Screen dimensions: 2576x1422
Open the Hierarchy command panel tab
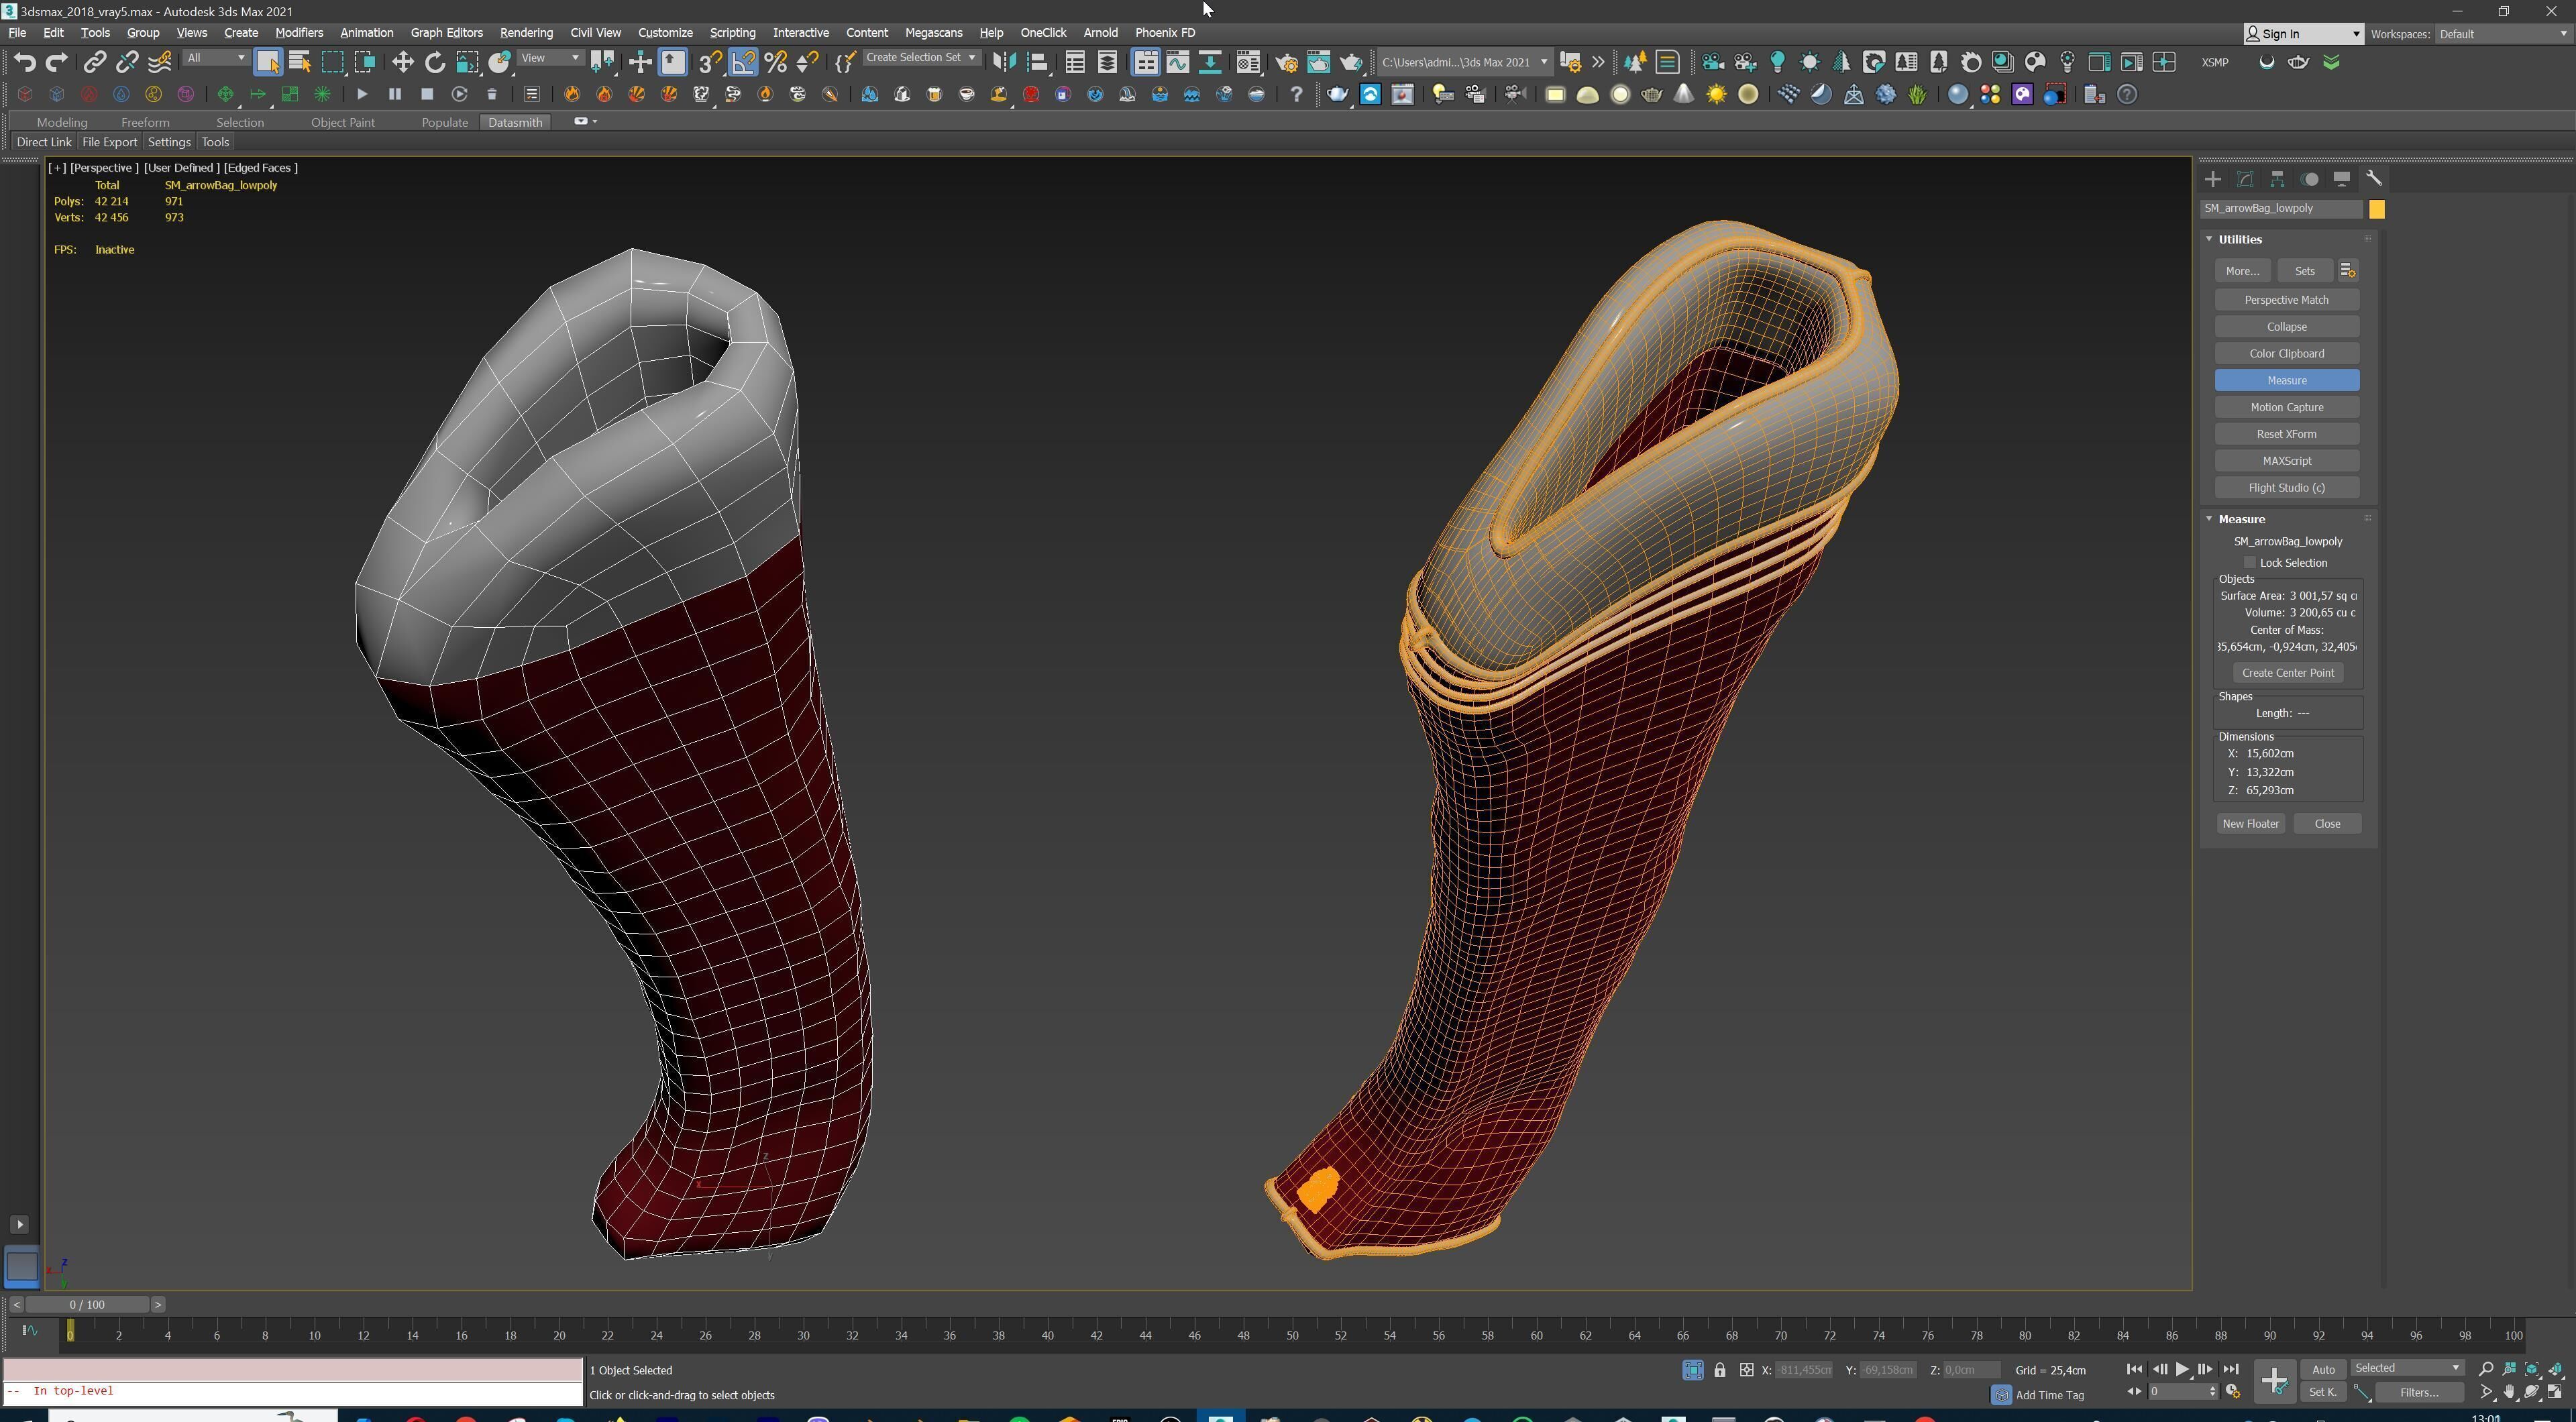point(2277,179)
